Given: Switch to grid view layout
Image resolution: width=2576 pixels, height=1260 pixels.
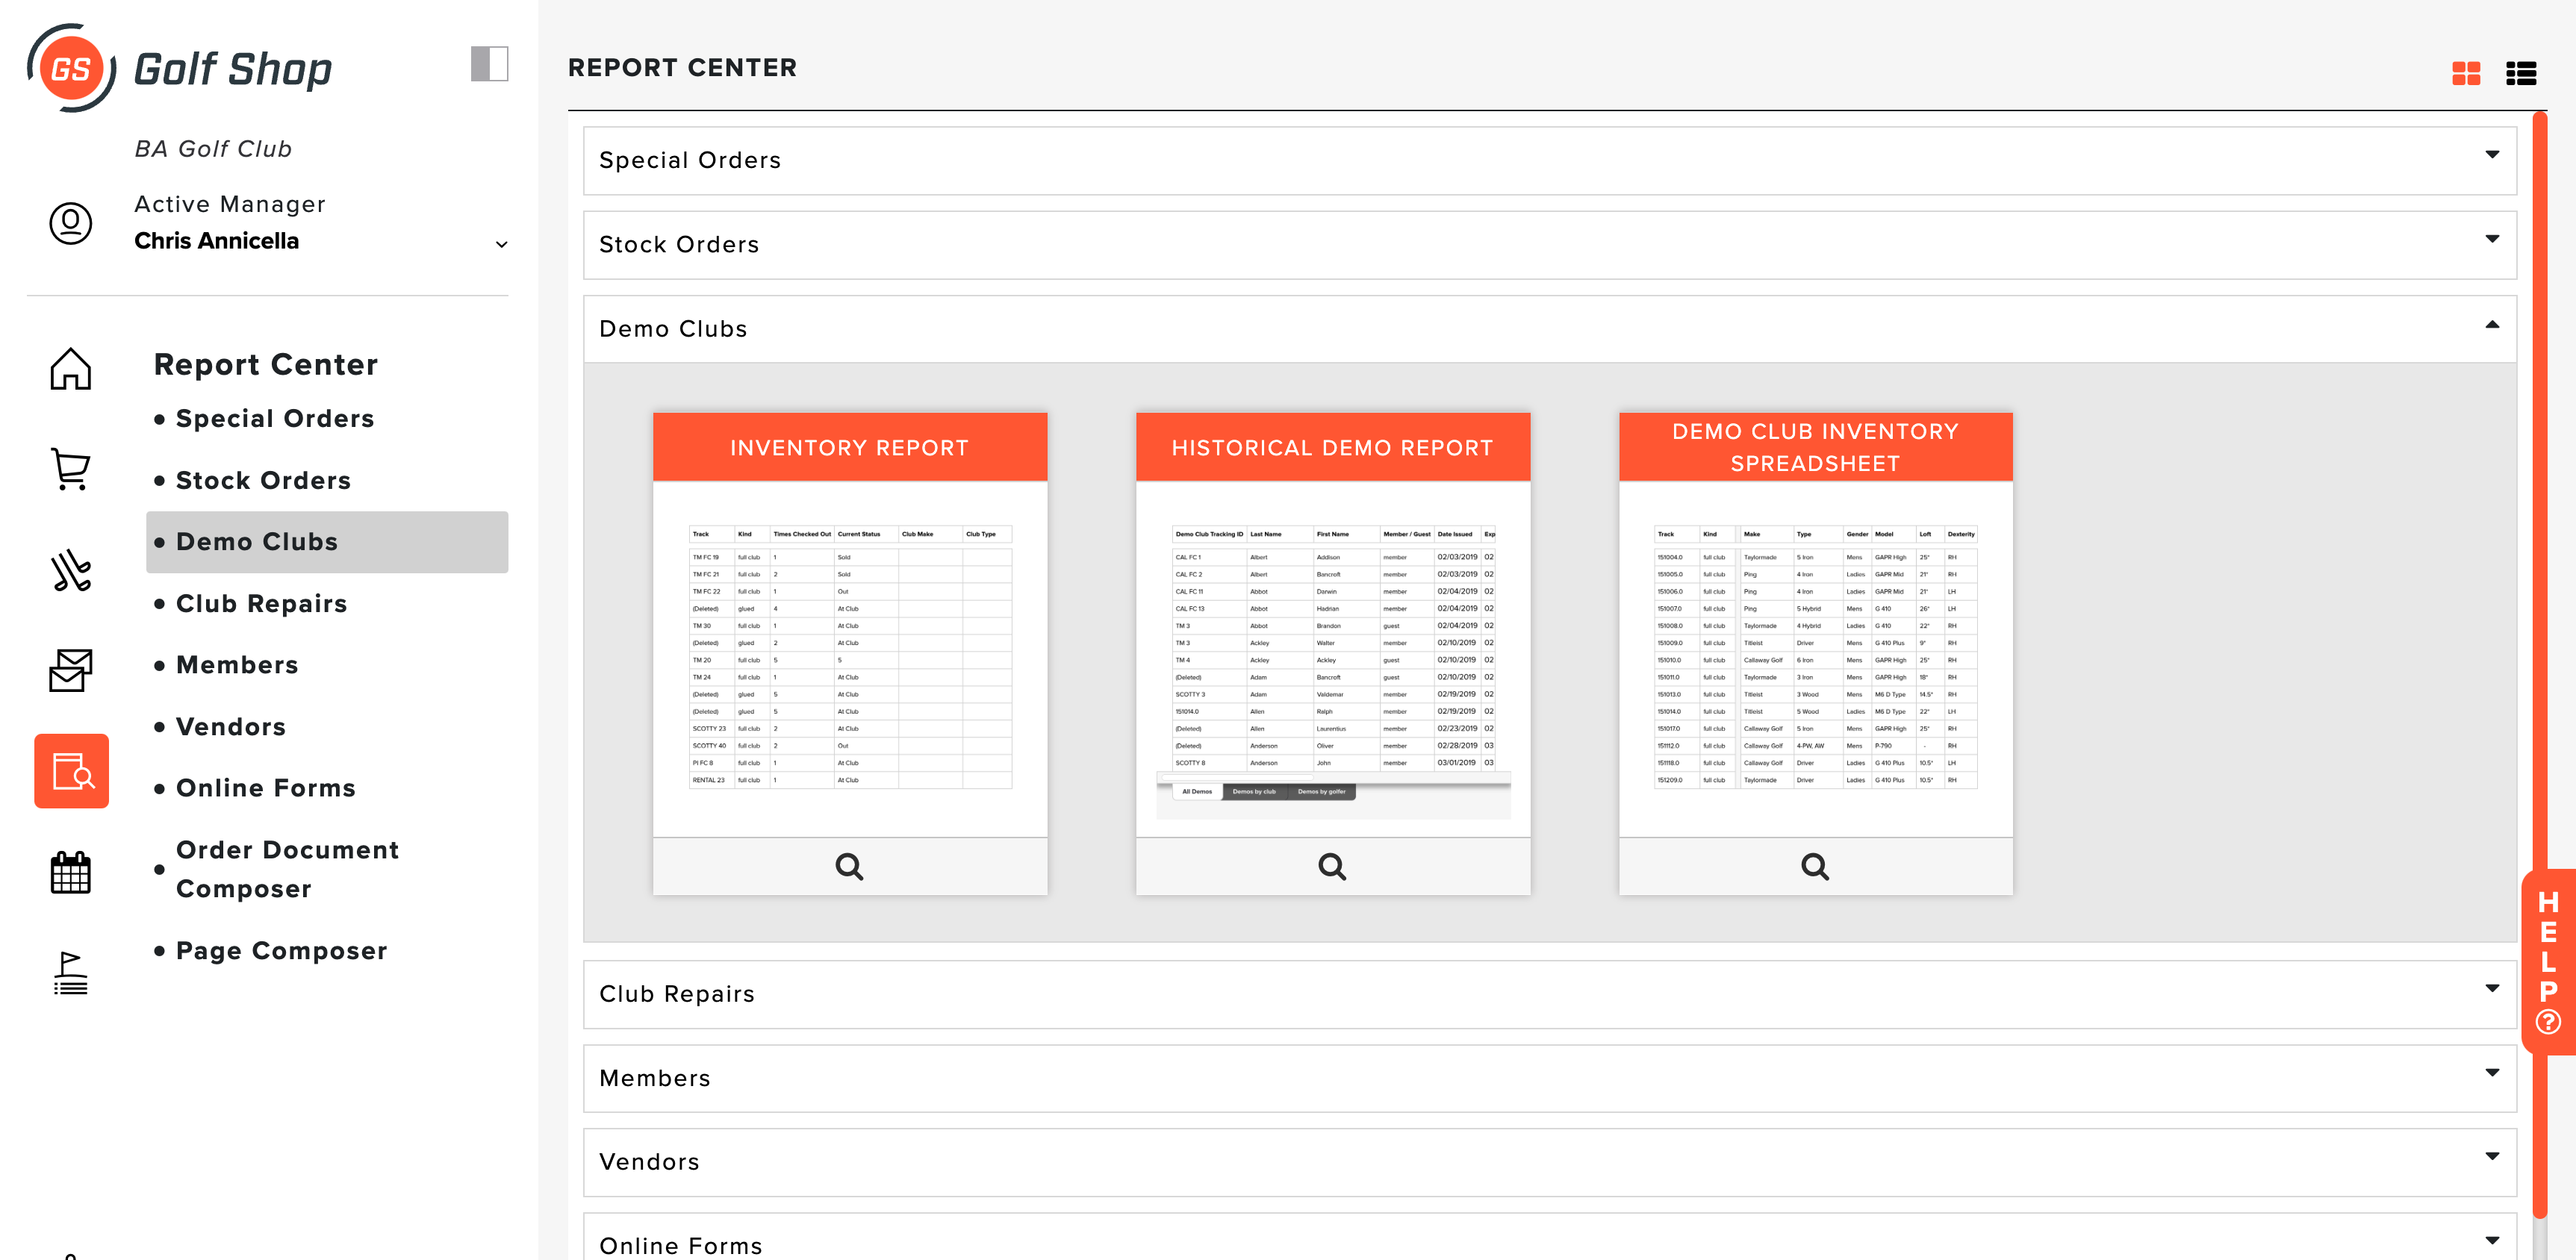Looking at the screenshot, I should (2465, 73).
